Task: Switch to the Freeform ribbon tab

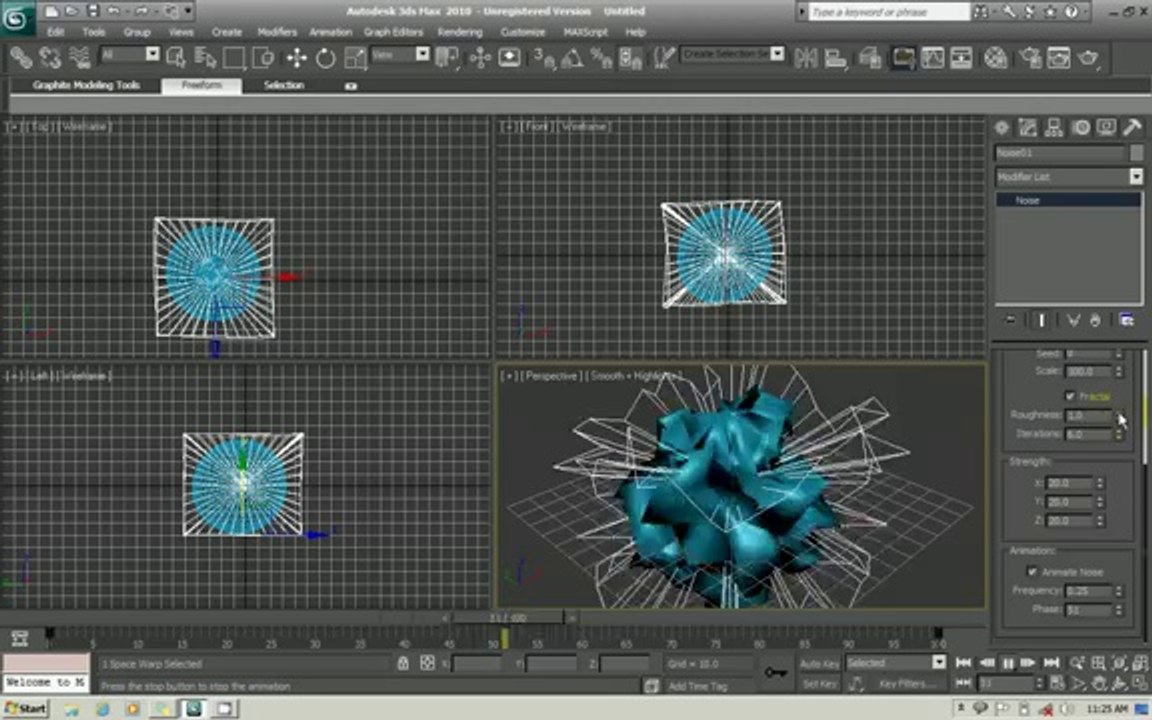Action: [x=202, y=85]
